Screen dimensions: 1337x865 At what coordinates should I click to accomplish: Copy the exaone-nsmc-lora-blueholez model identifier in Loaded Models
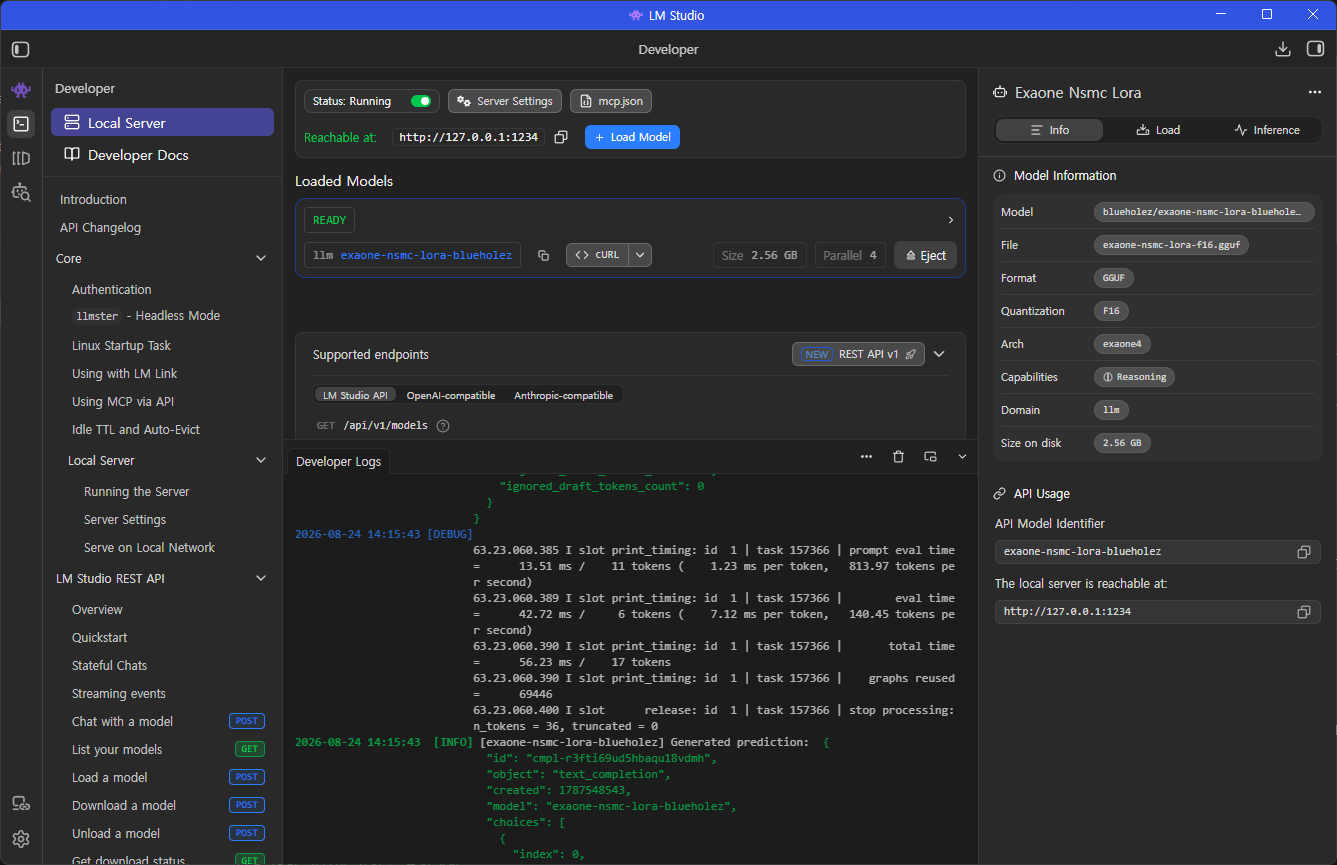coord(543,255)
